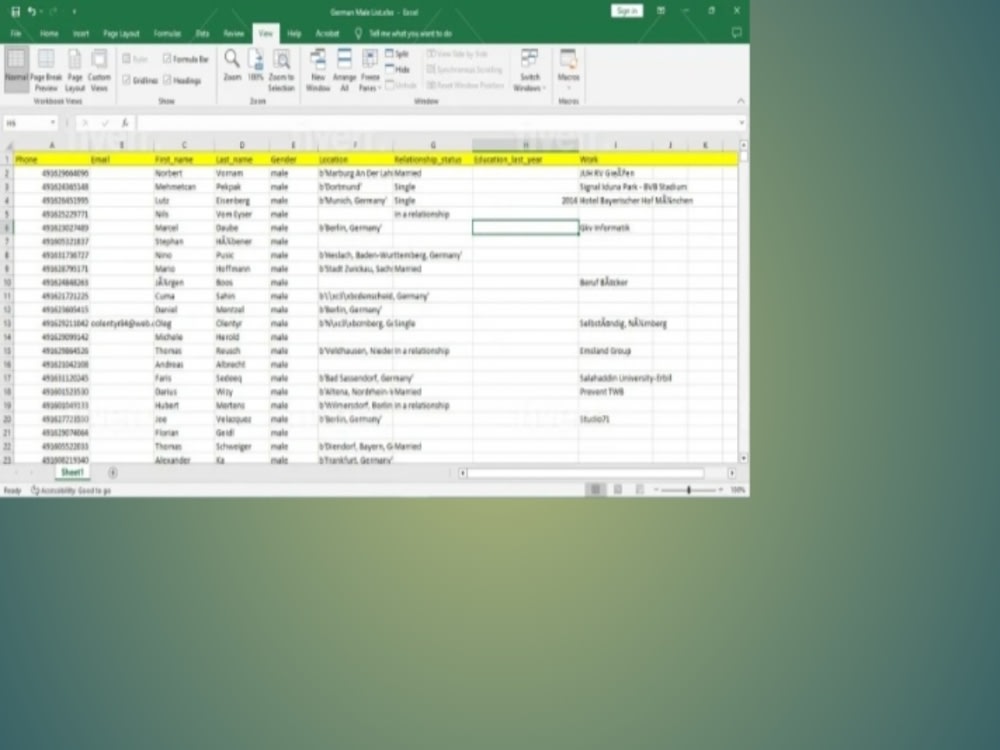
Task: Expand Freeze Panes dropdown
Action: pos(370,88)
